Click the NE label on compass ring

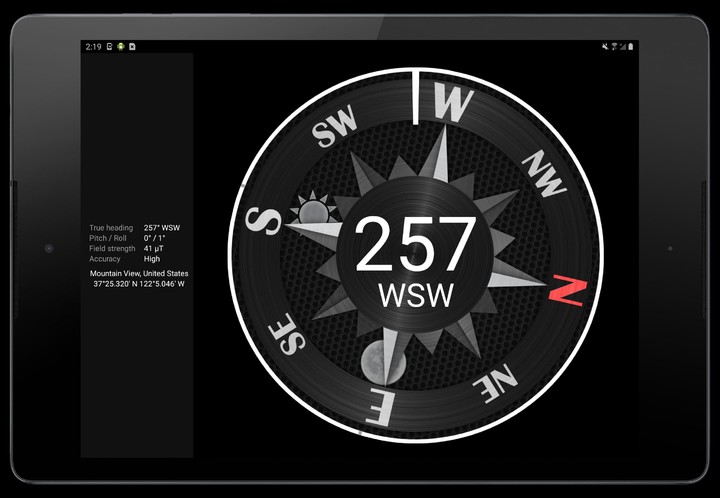pos(495,383)
